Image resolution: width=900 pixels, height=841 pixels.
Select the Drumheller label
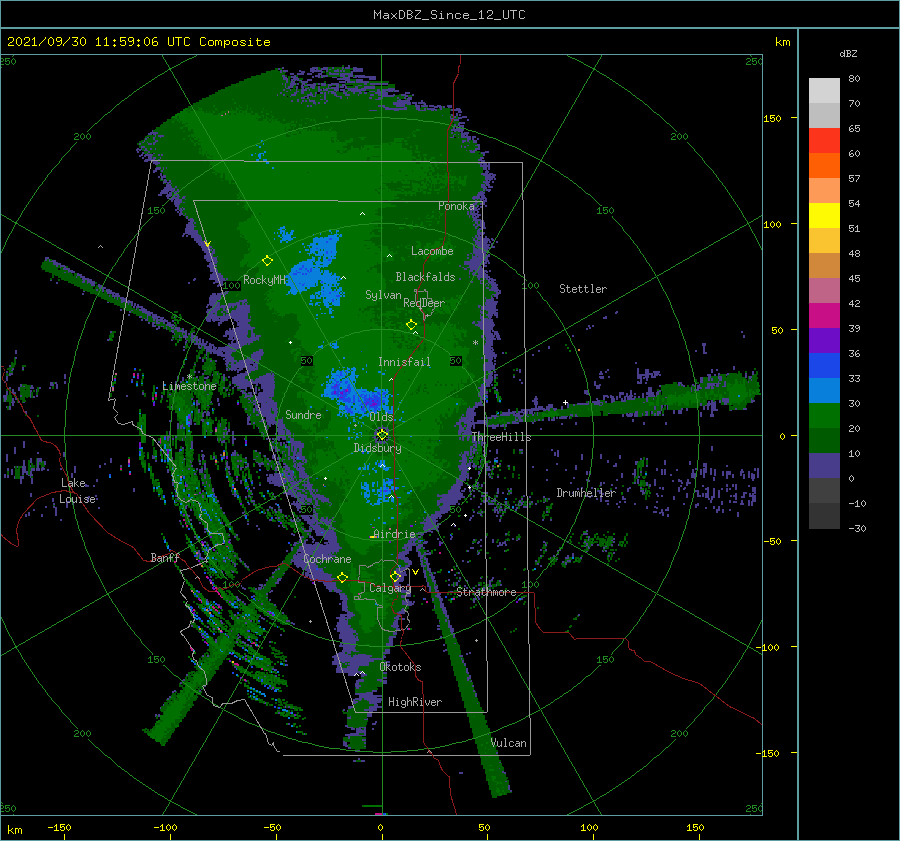[585, 493]
